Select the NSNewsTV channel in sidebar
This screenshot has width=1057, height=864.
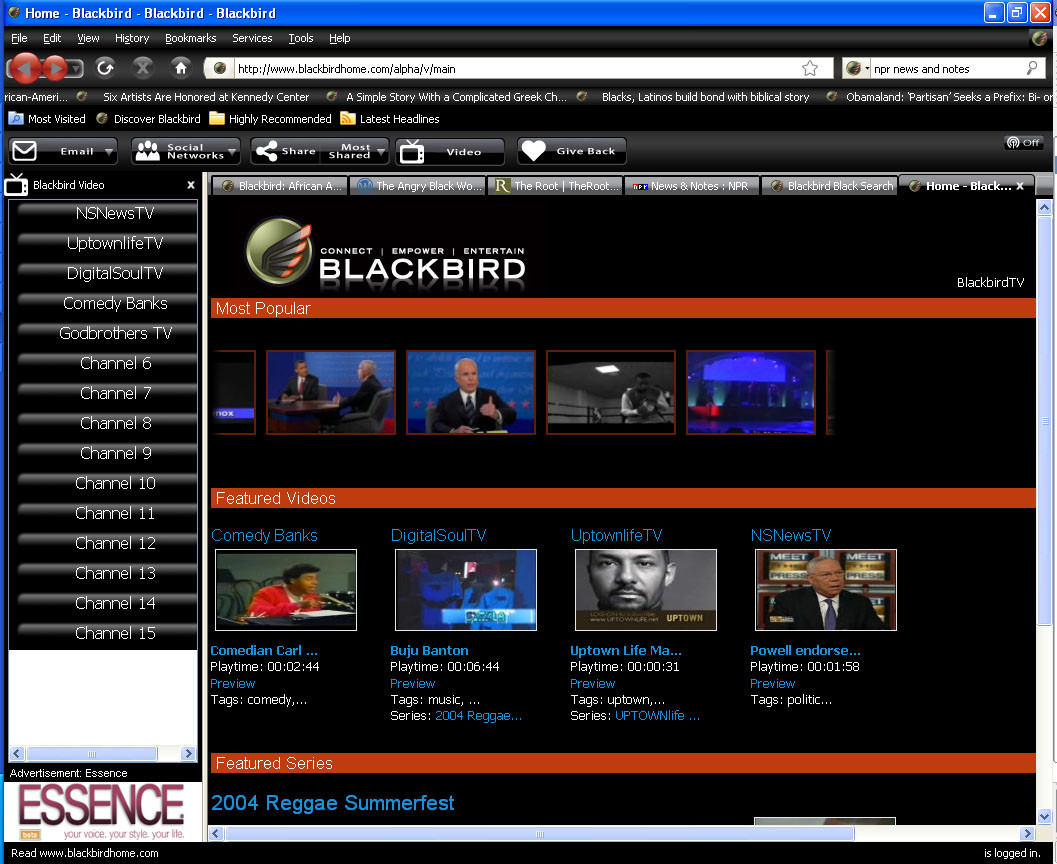108,213
